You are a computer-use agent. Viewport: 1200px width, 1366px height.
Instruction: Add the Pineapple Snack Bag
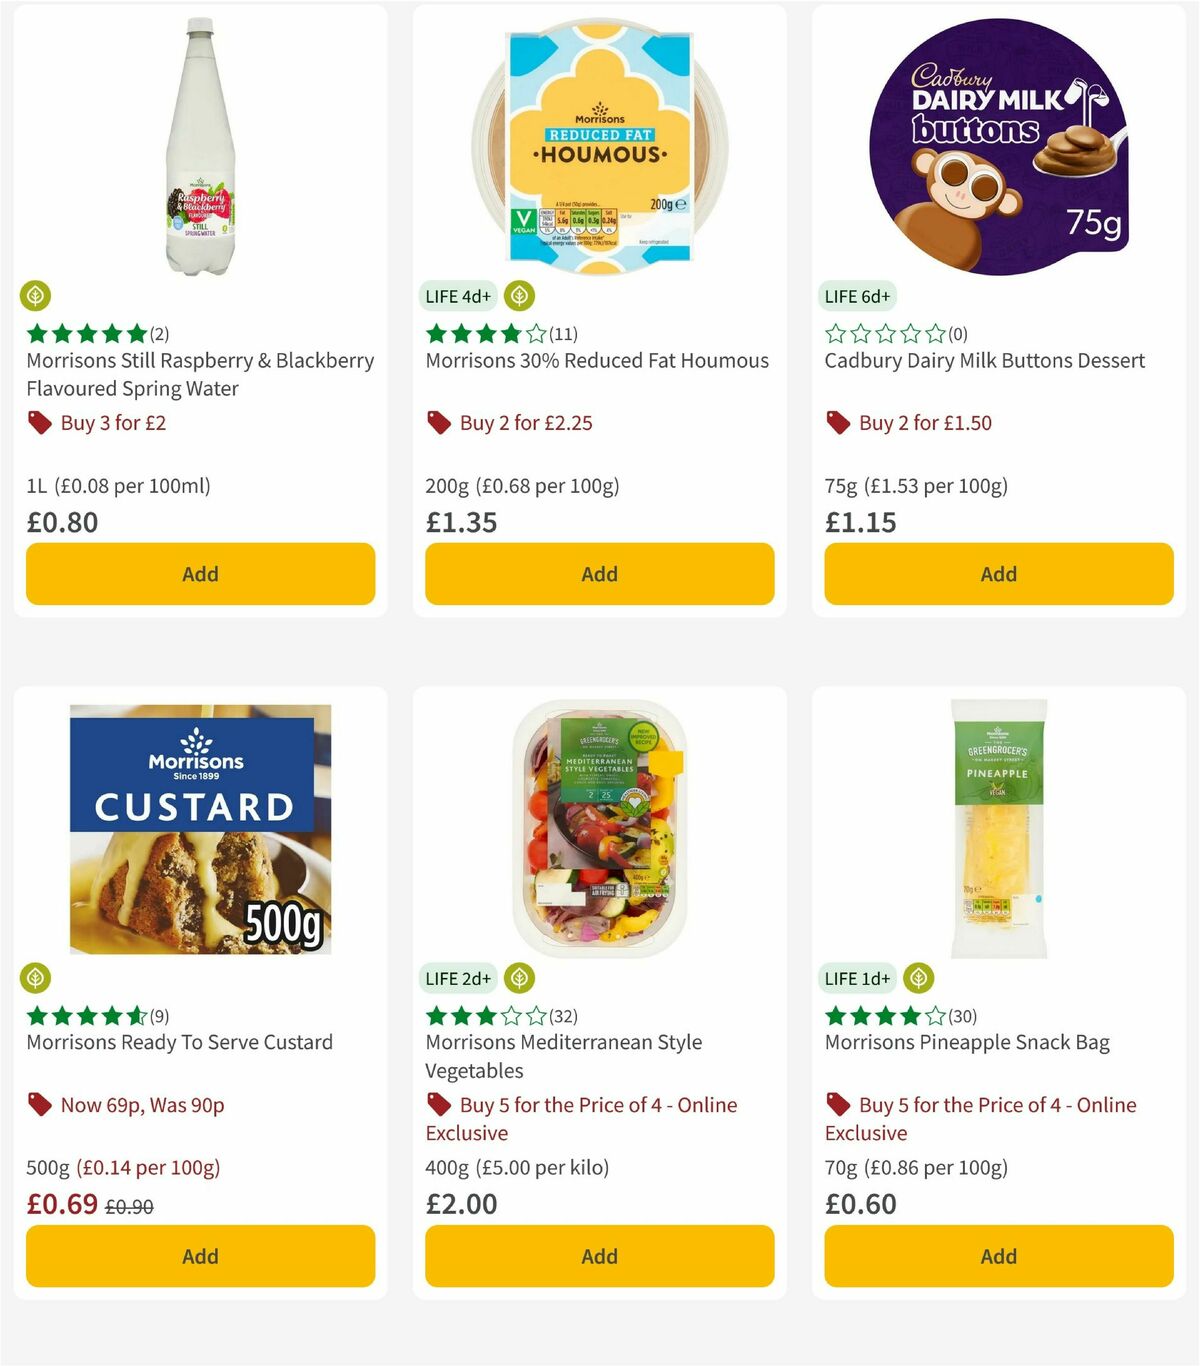click(x=998, y=1256)
